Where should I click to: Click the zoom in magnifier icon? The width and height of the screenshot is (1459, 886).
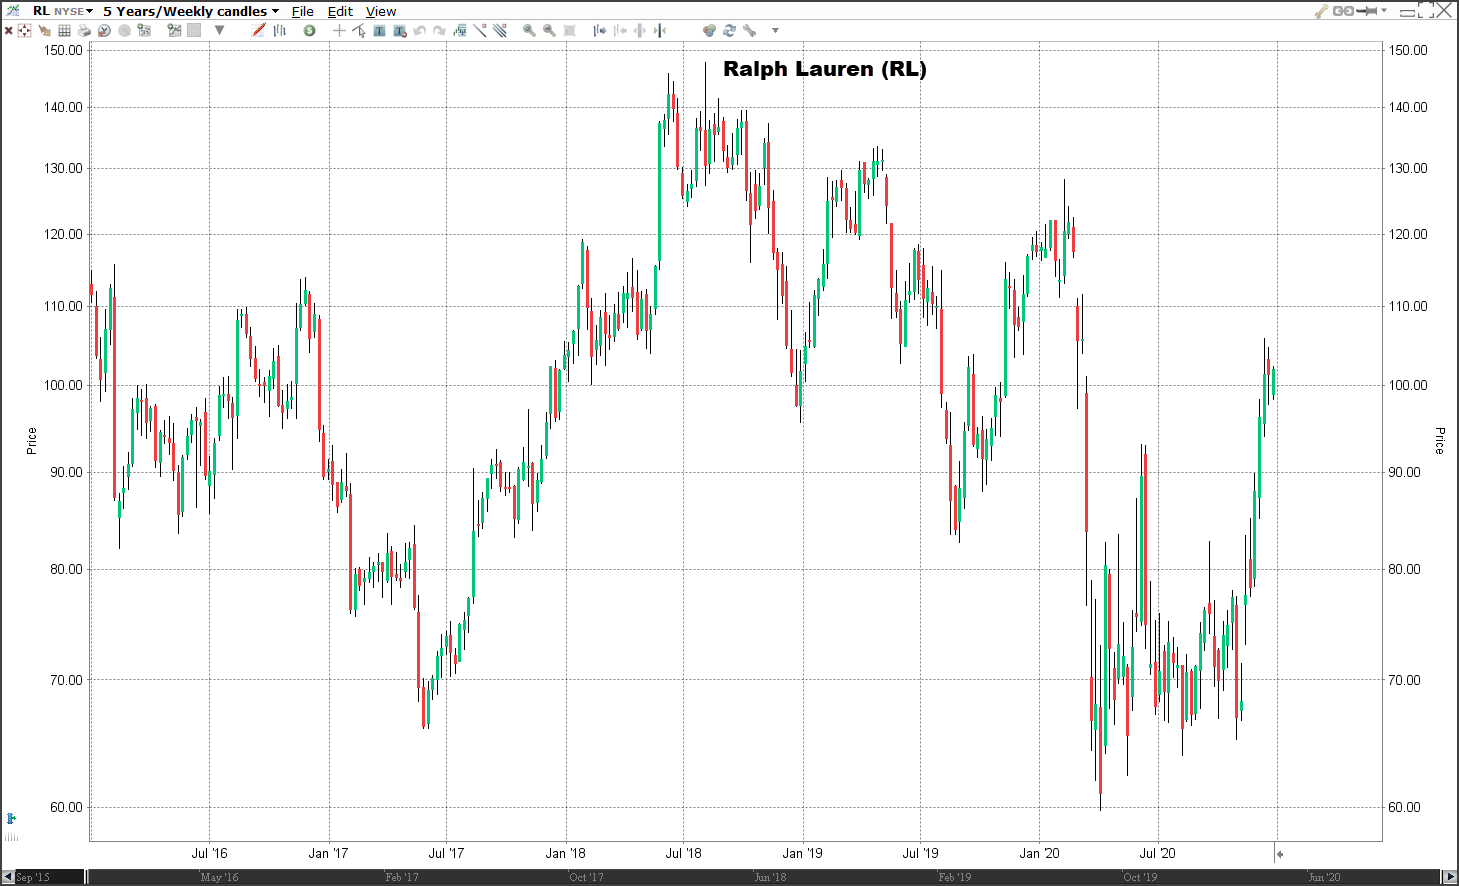[529, 31]
